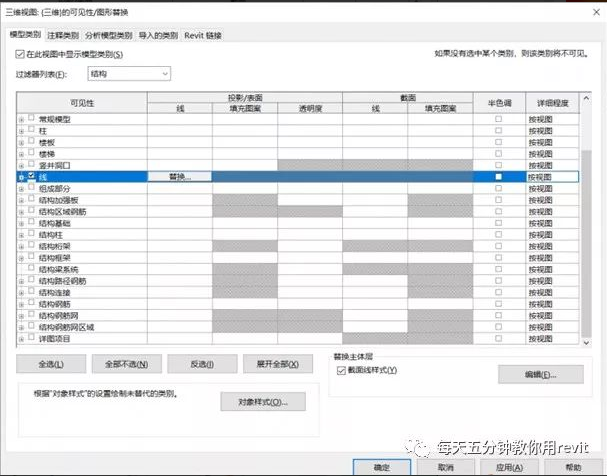Click 按视图 detail level in 线 row
This screenshot has width=607, height=476.
[x=552, y=177]
